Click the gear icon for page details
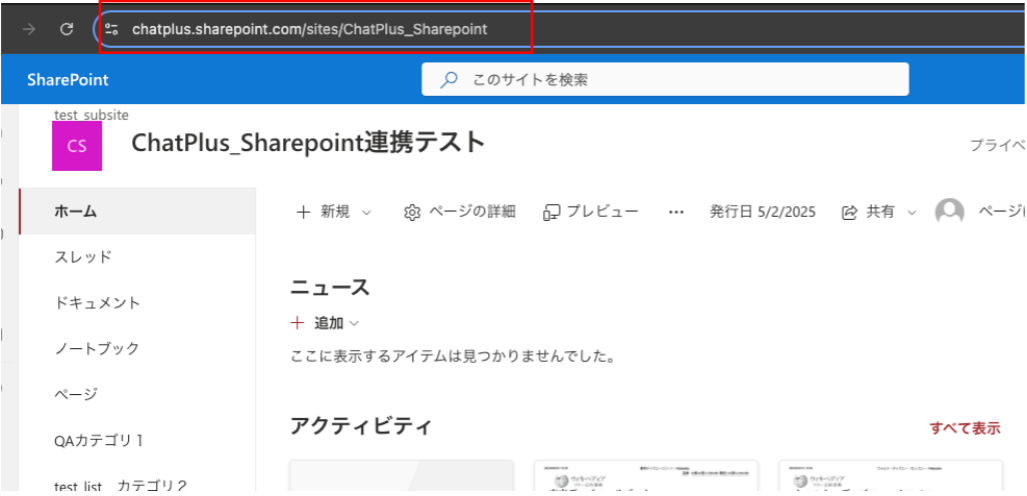The height and width of the screenshot is (496, 1027). pyautogui.click(x=412, y=212)
